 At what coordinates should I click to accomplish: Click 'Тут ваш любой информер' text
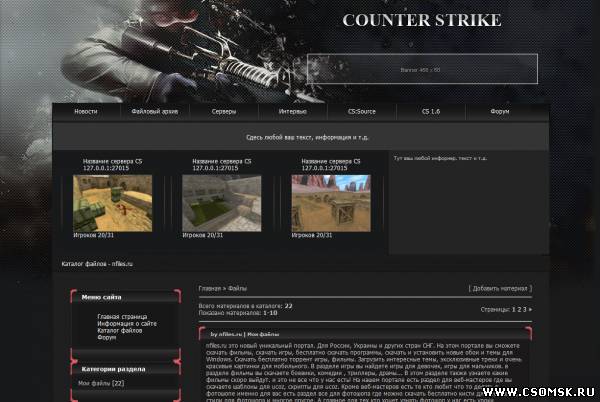440,158
